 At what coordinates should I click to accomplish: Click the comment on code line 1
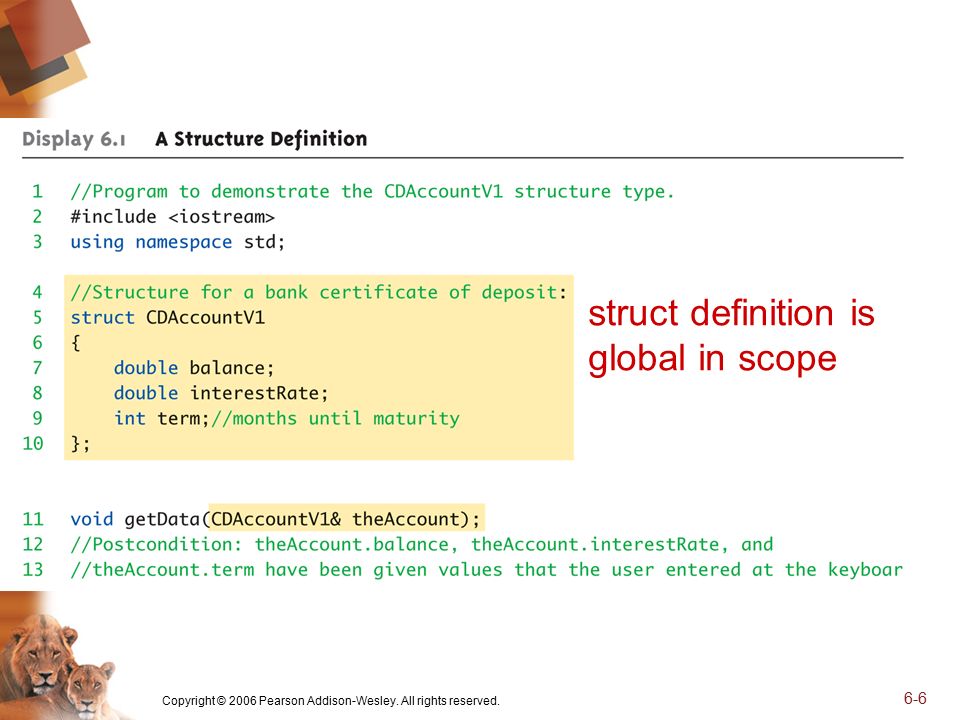(372, 192)
